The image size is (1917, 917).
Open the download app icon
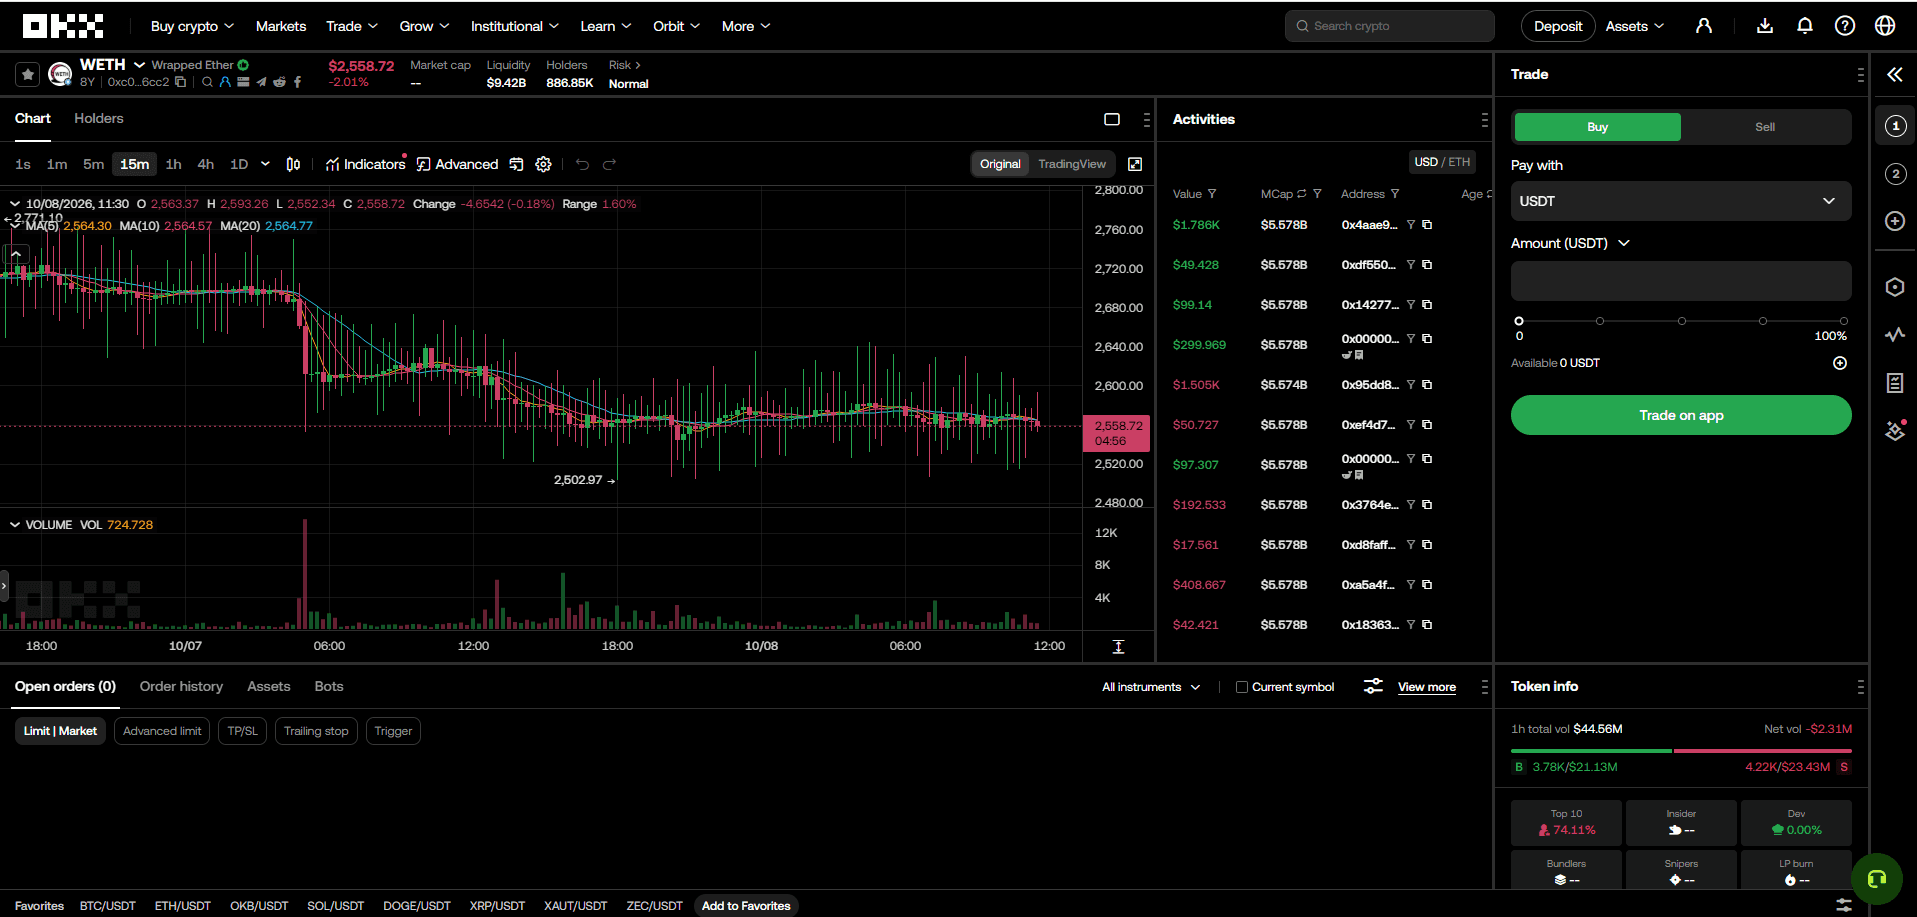click(x=1765, y=26)
